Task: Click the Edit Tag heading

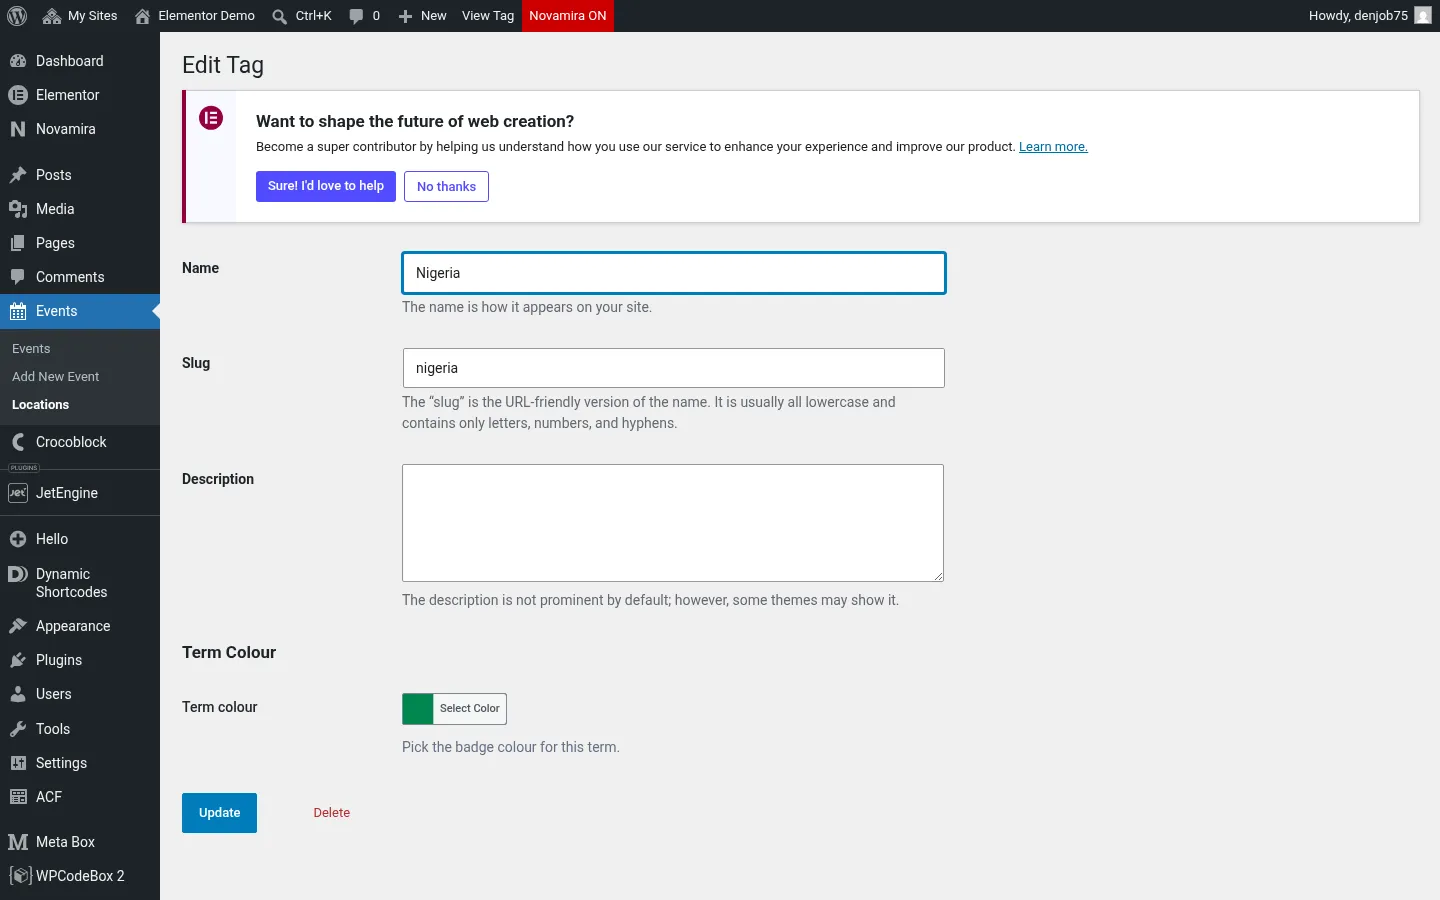Action: tap(223, 65)
